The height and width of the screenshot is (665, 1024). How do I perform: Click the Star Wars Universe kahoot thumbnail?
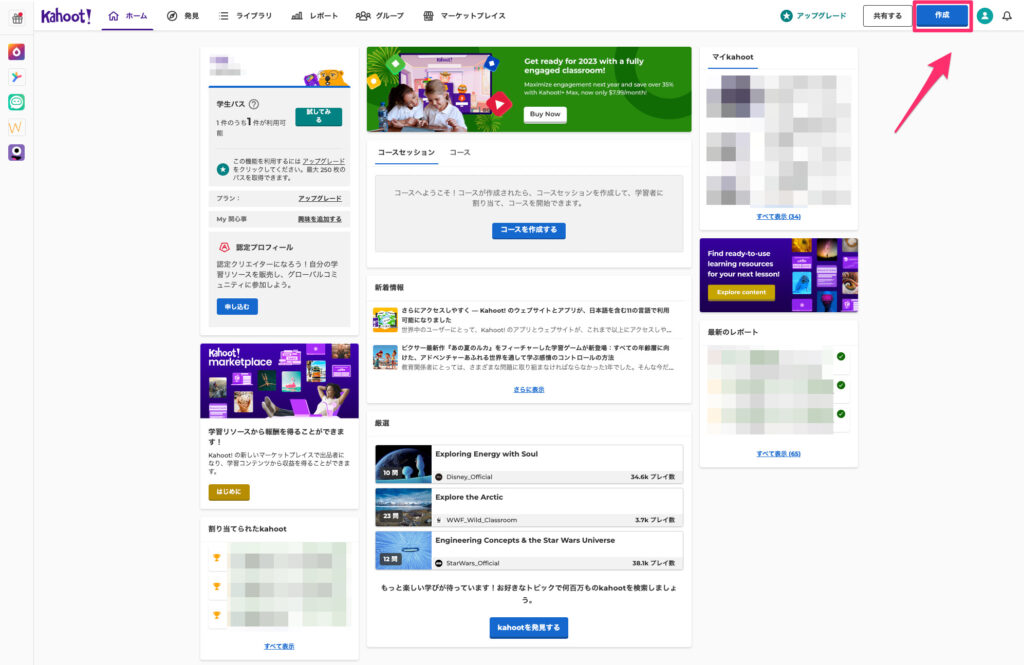[x=404, y=550]
